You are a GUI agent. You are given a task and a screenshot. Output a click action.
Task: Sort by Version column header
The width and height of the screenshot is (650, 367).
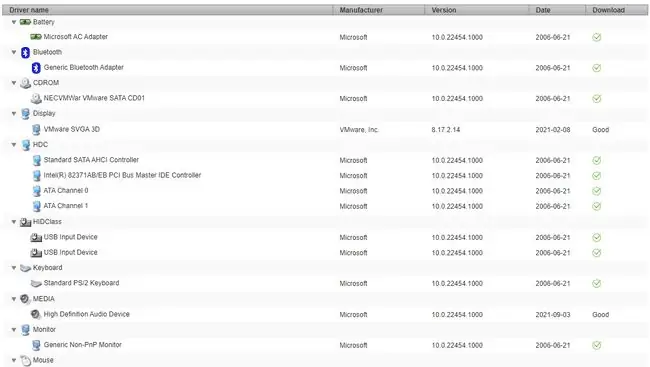tap(477, 10)
